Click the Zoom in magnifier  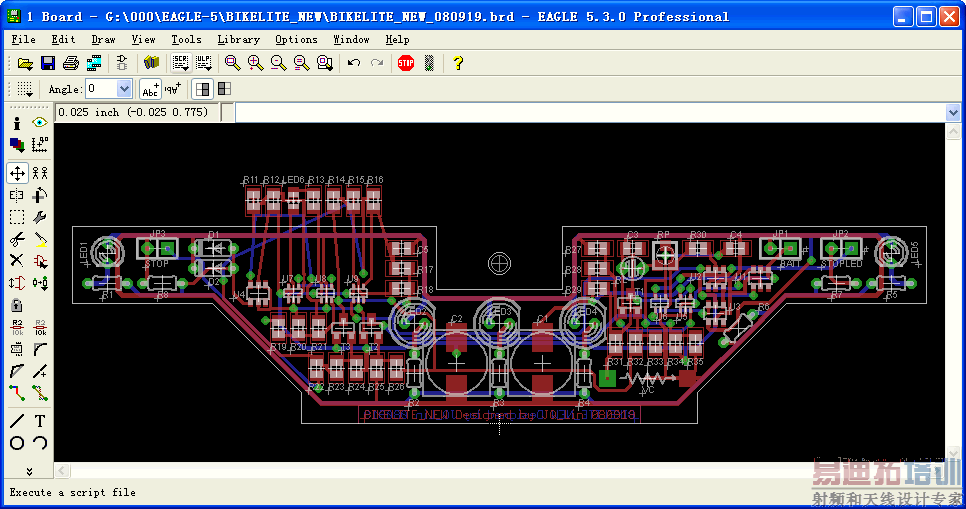coord(255,63)
